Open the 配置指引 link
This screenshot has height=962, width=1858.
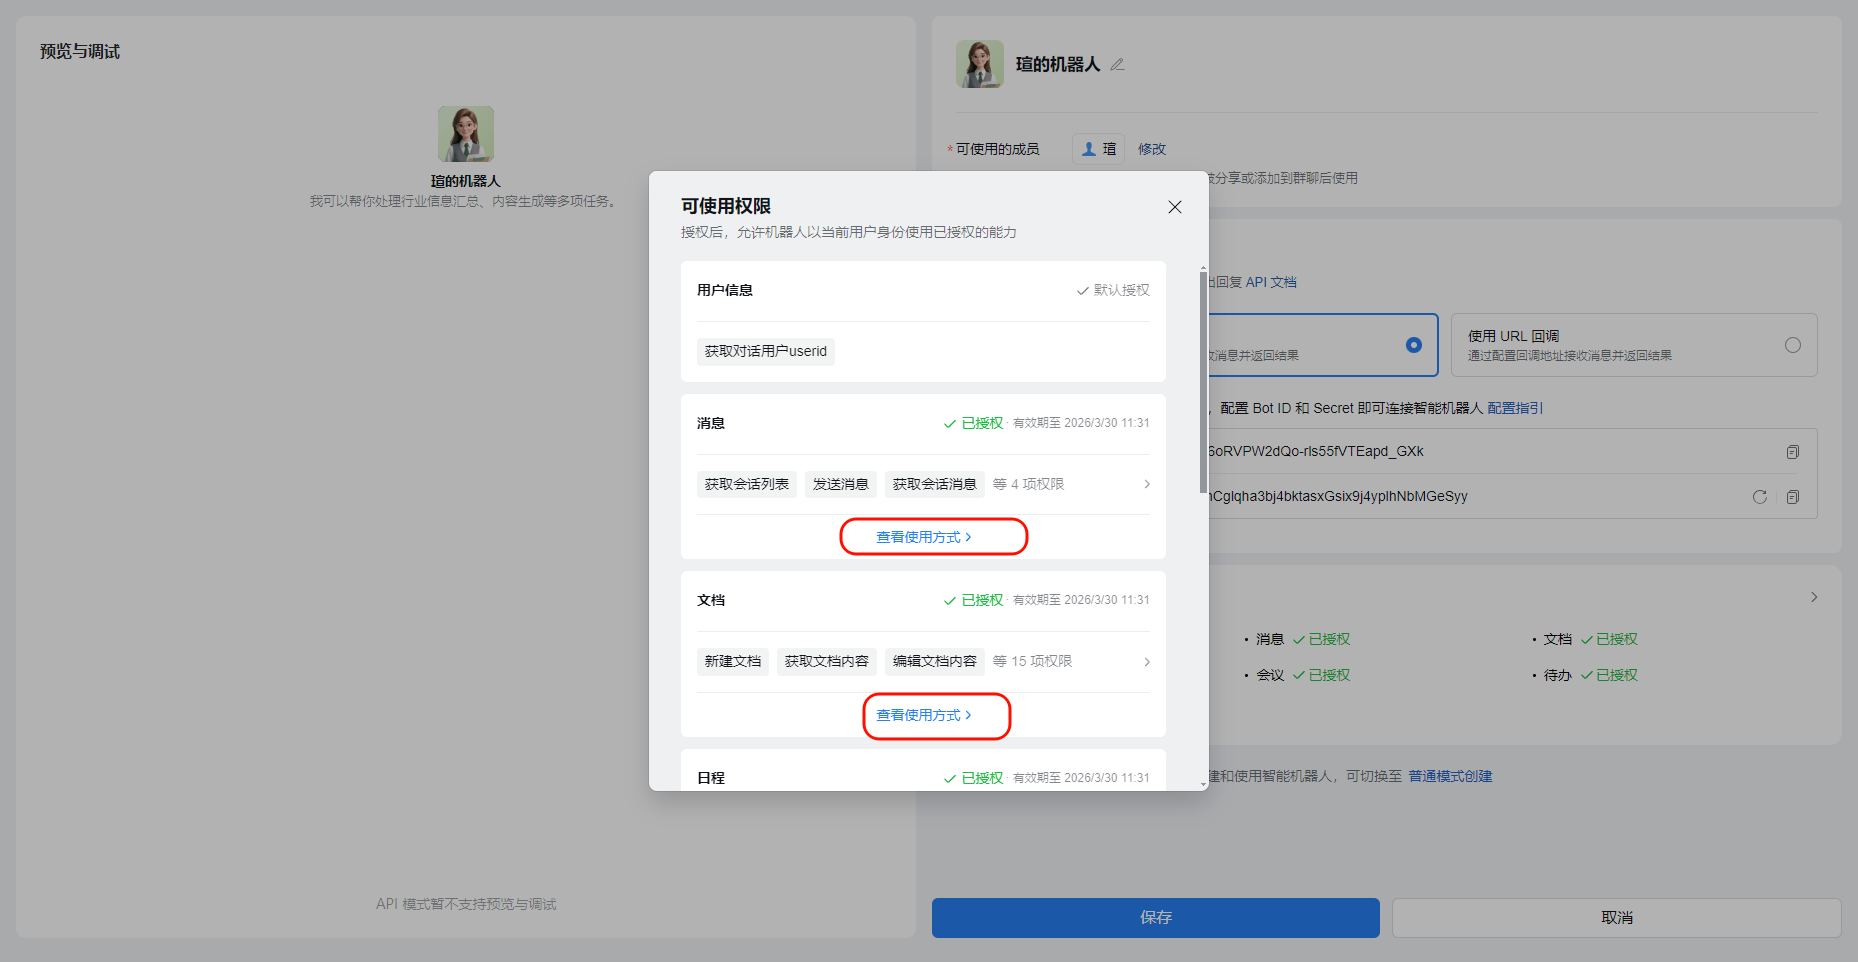(x=1515, y=408)
